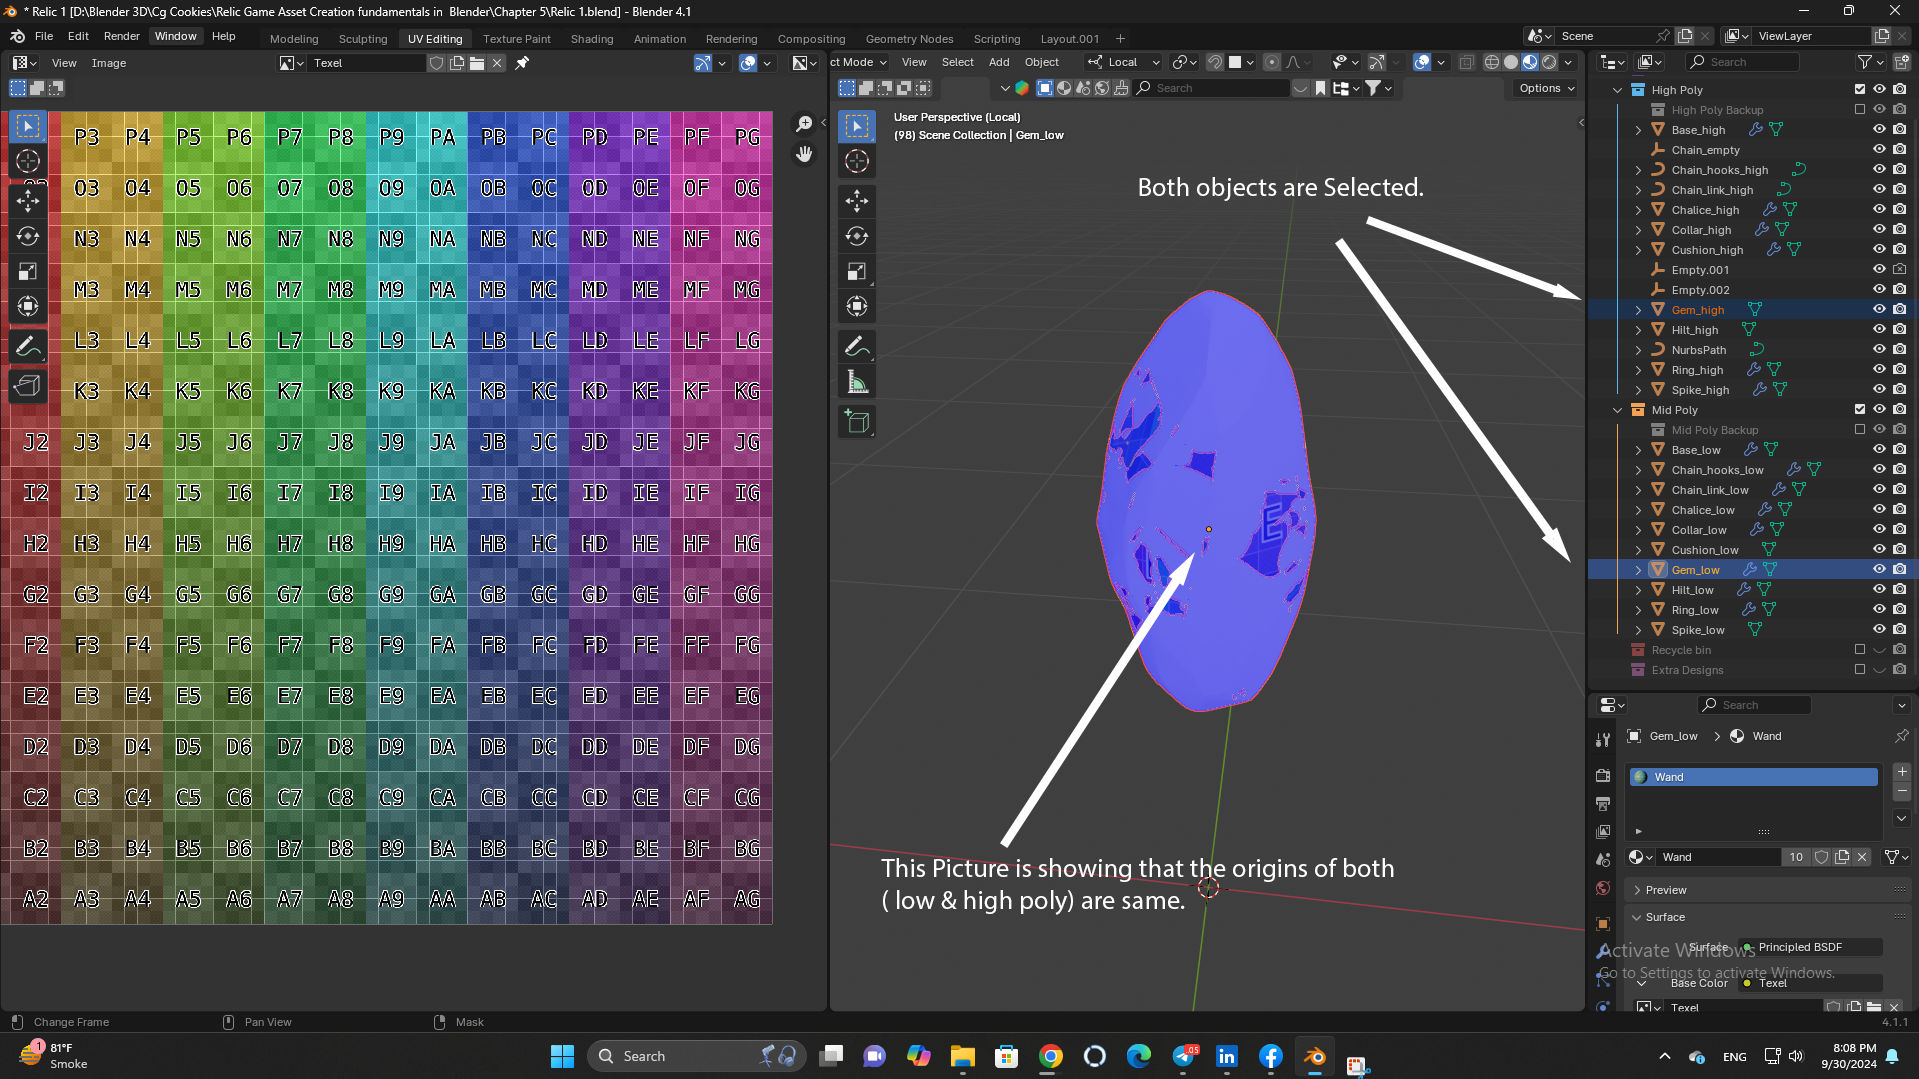Collapse the Mid Poly collection
The height and width of the screenshot is (1079, 1919).
[1618, 409]
